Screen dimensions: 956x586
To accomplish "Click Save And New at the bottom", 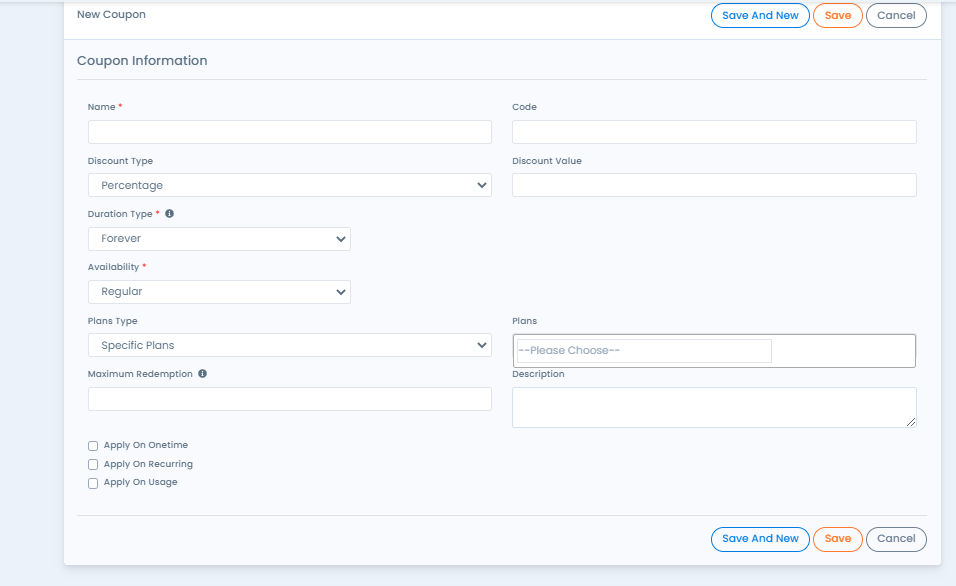I will point(760,539).
